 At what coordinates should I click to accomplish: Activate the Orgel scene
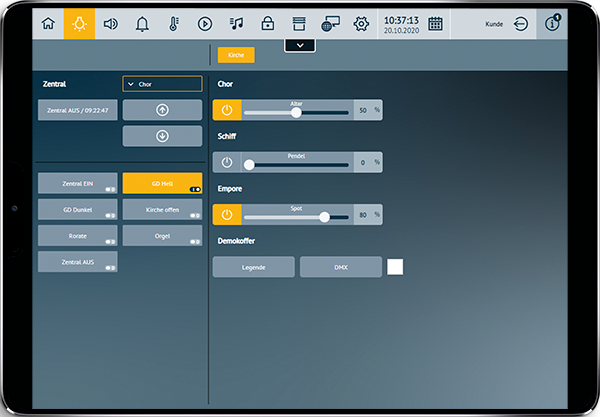(x=162, y=236)
